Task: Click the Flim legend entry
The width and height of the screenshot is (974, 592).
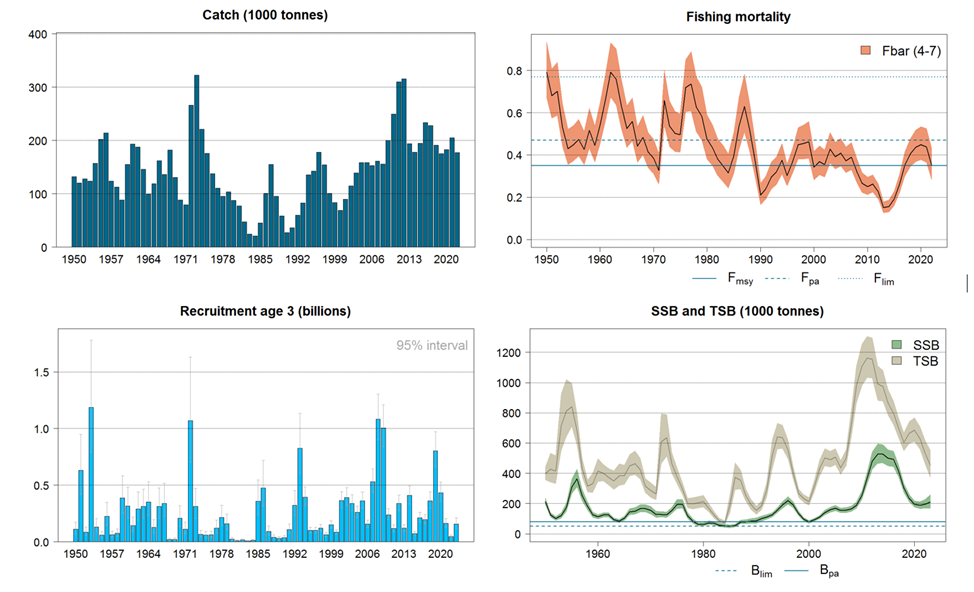Action: click(865, 279)
